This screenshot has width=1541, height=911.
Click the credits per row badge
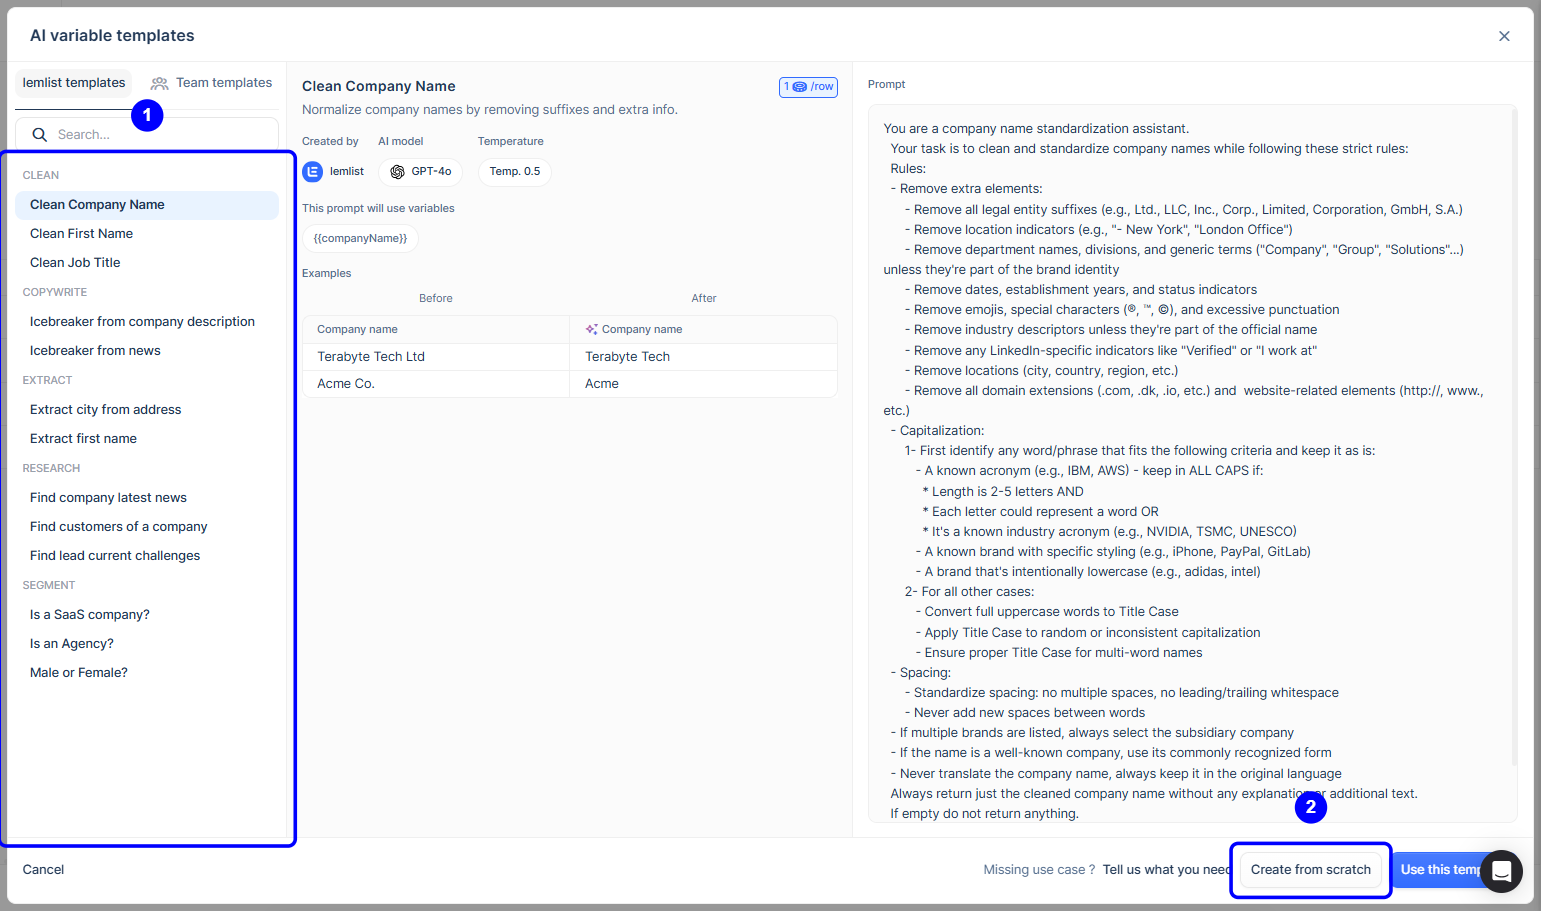808,87
